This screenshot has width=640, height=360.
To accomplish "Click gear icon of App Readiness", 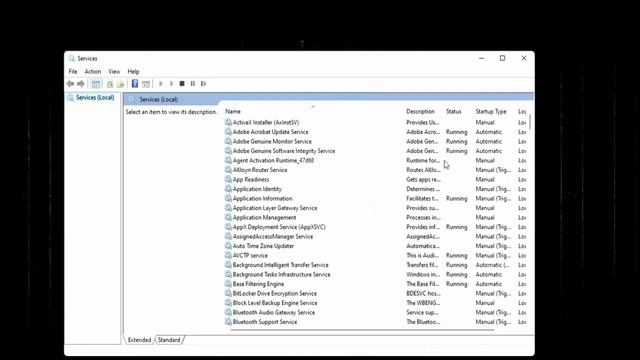I will 228,179.
